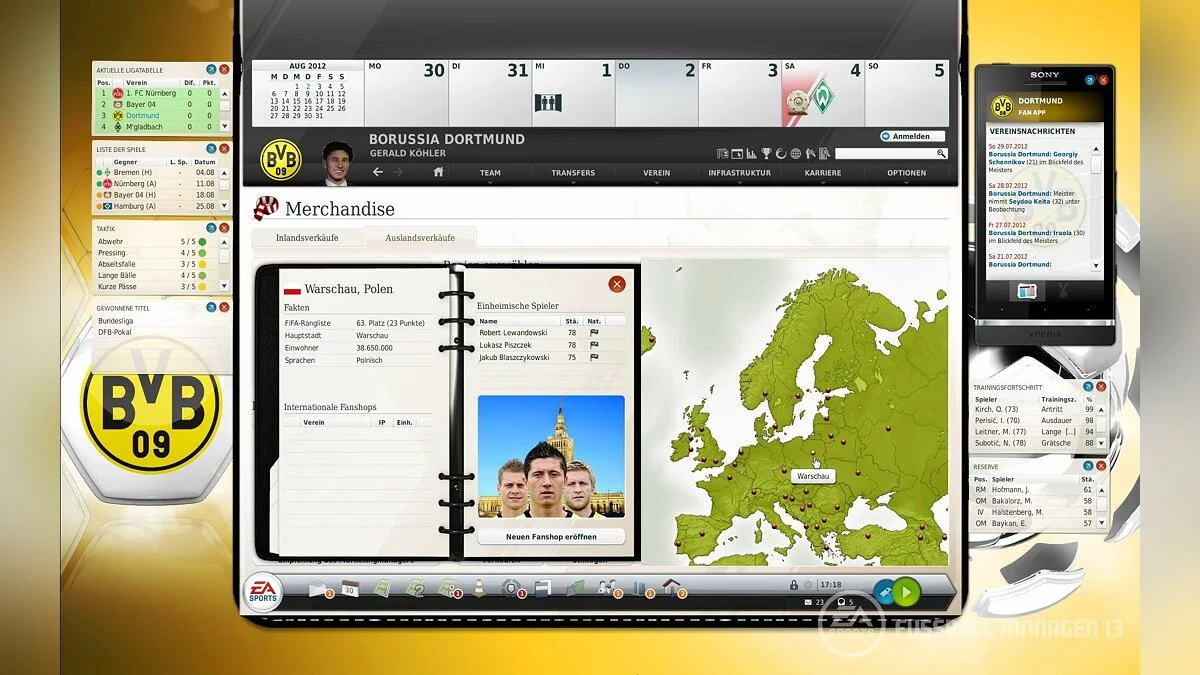This screenshot has width=1200, height=675.
Task: Click the search input field in header
Action: click(885, 154)
